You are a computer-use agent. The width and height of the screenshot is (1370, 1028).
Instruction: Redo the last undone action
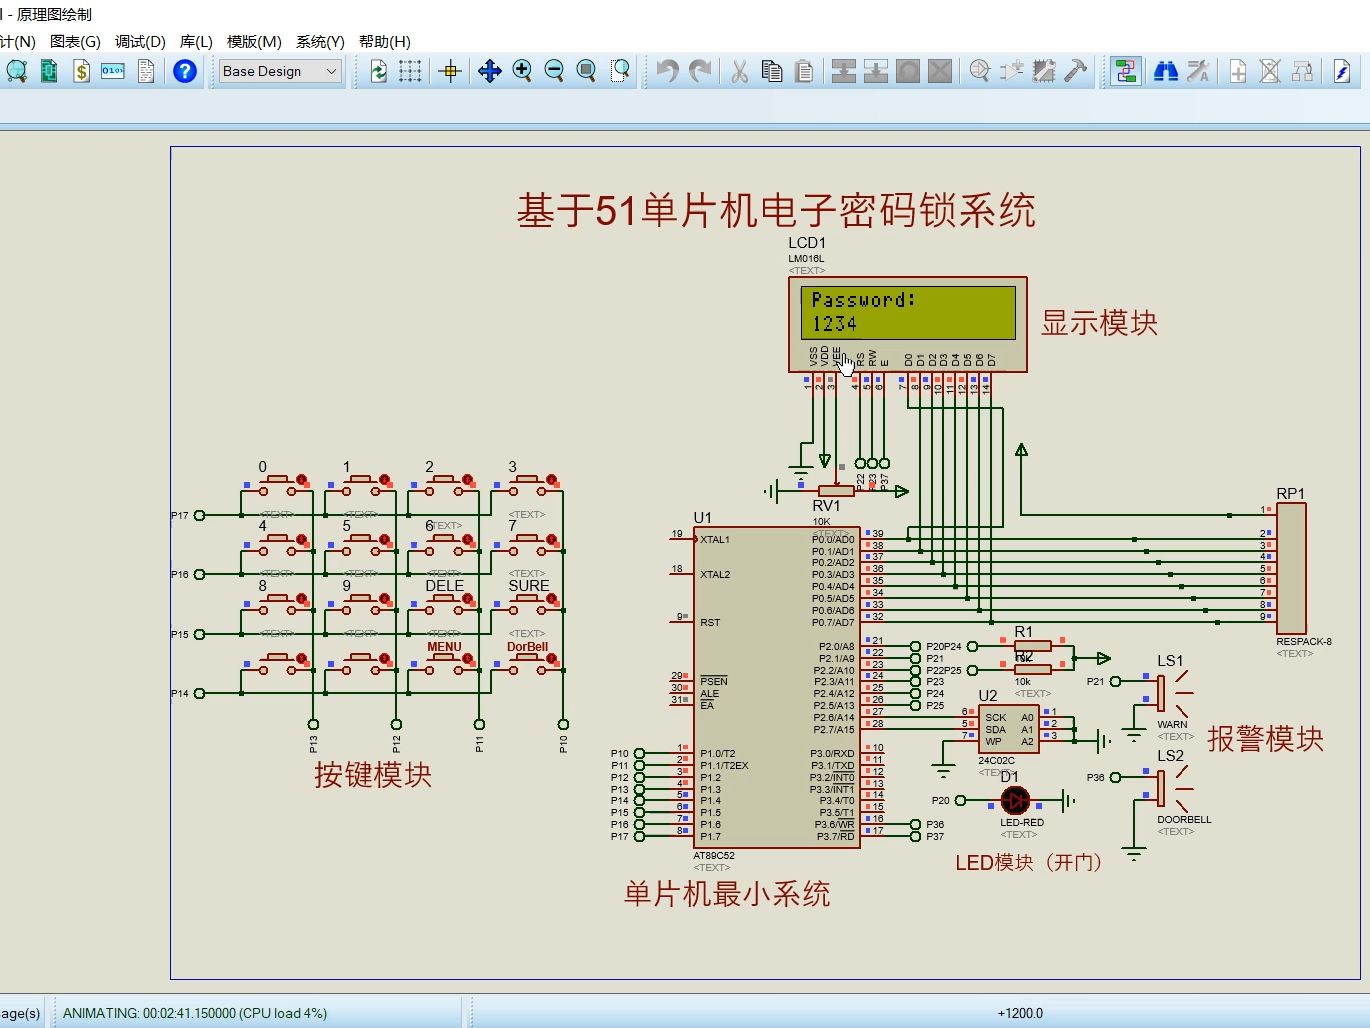tap(700, 71)
